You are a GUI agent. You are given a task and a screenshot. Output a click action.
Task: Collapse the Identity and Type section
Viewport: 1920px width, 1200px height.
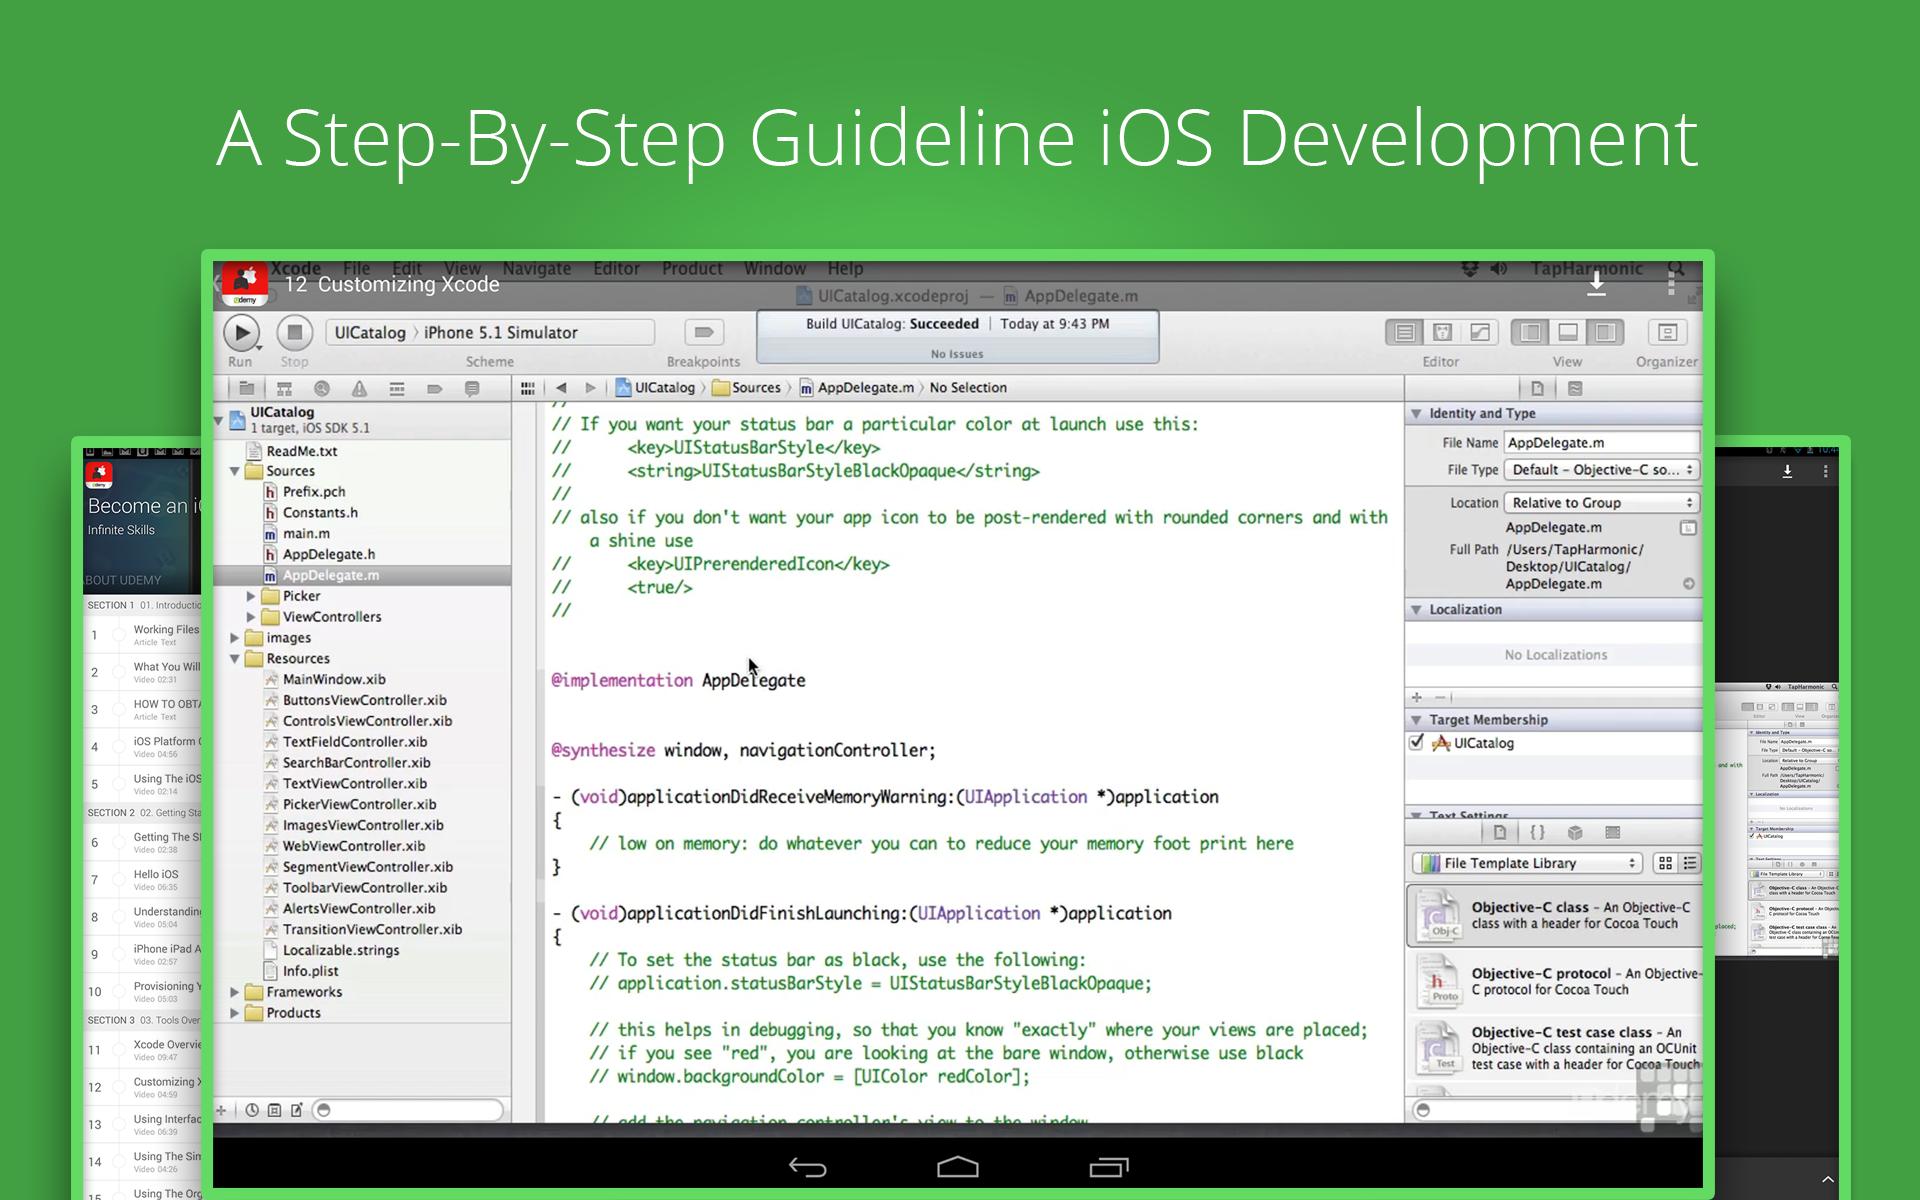(x=1416, y=413)
